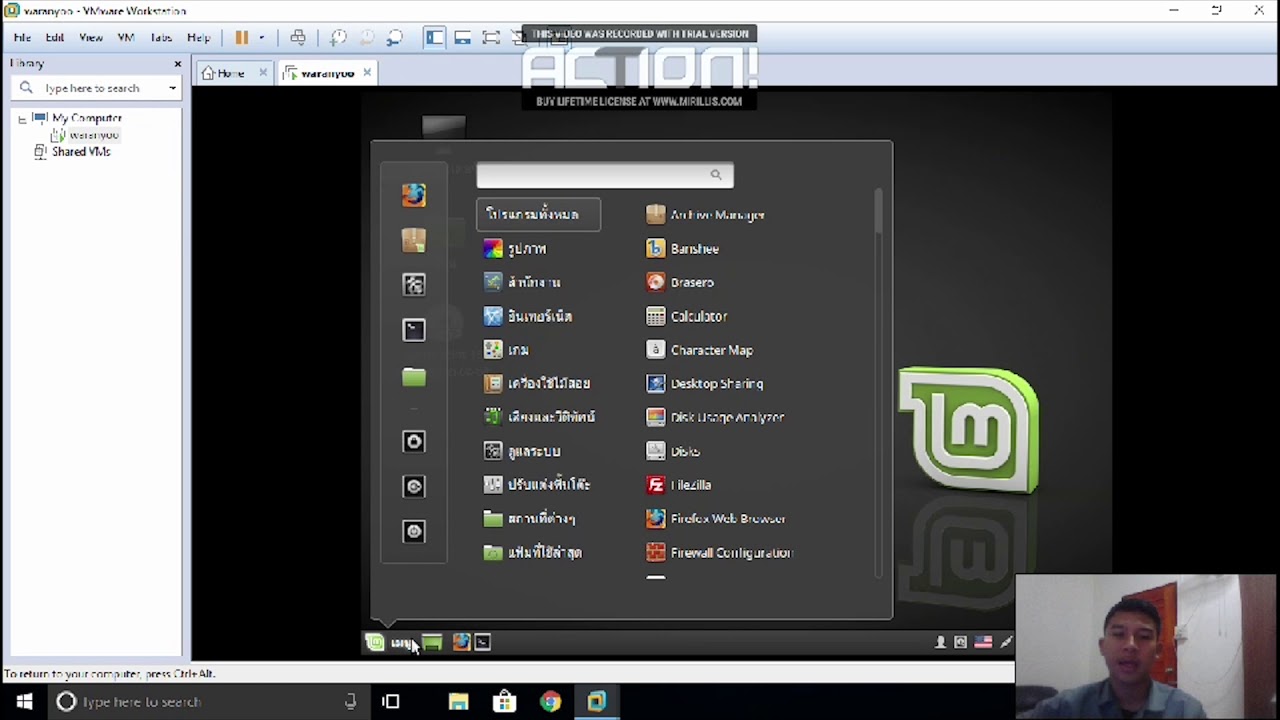Open the library search filter dropdown arrow

point(172,88)
